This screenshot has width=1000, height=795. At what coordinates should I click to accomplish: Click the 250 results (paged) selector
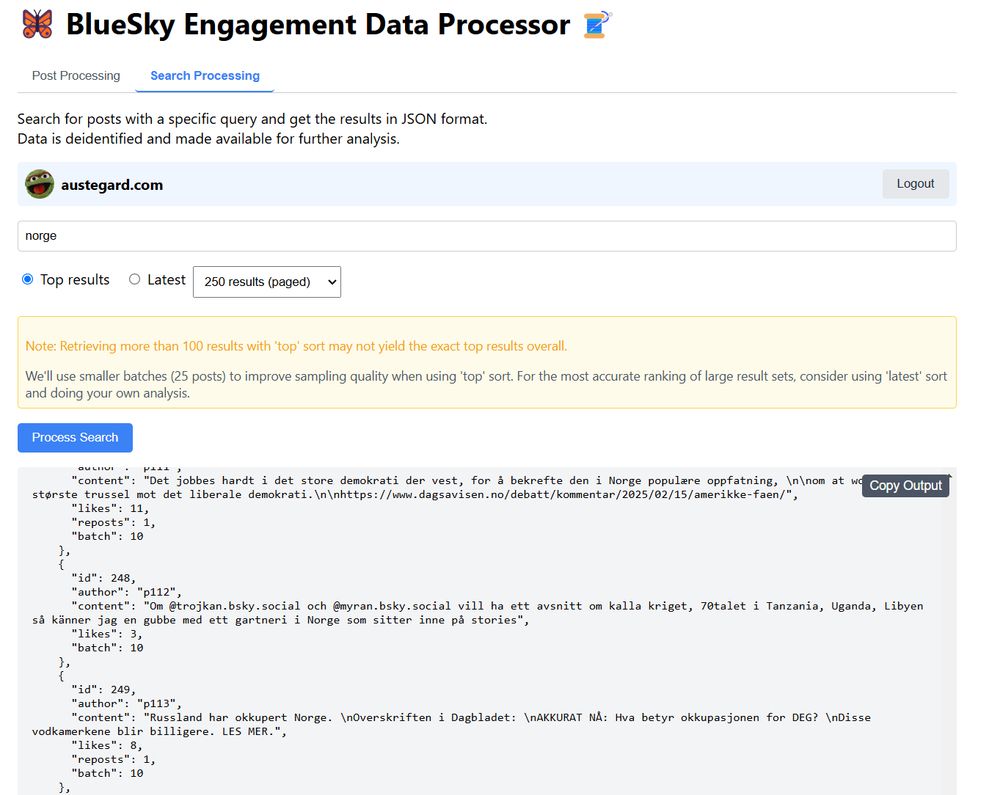point(266,281)
